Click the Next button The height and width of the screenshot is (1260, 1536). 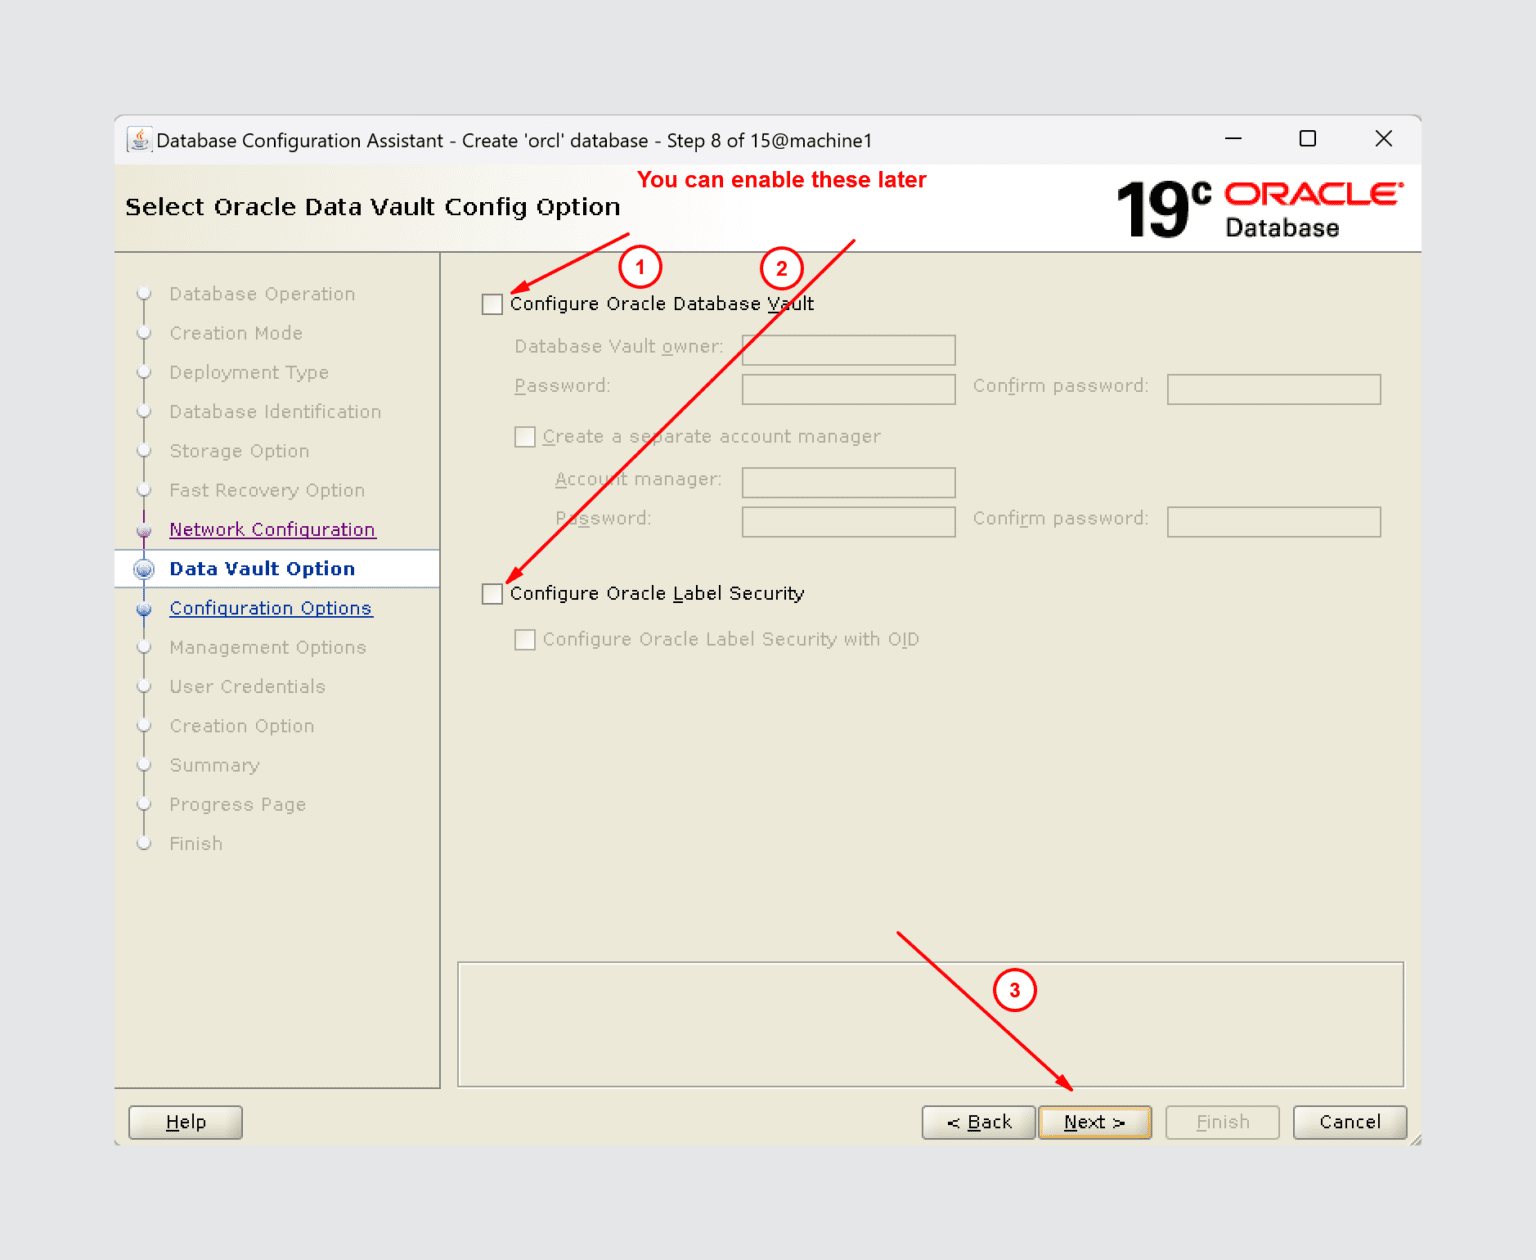[1094, 1122]
